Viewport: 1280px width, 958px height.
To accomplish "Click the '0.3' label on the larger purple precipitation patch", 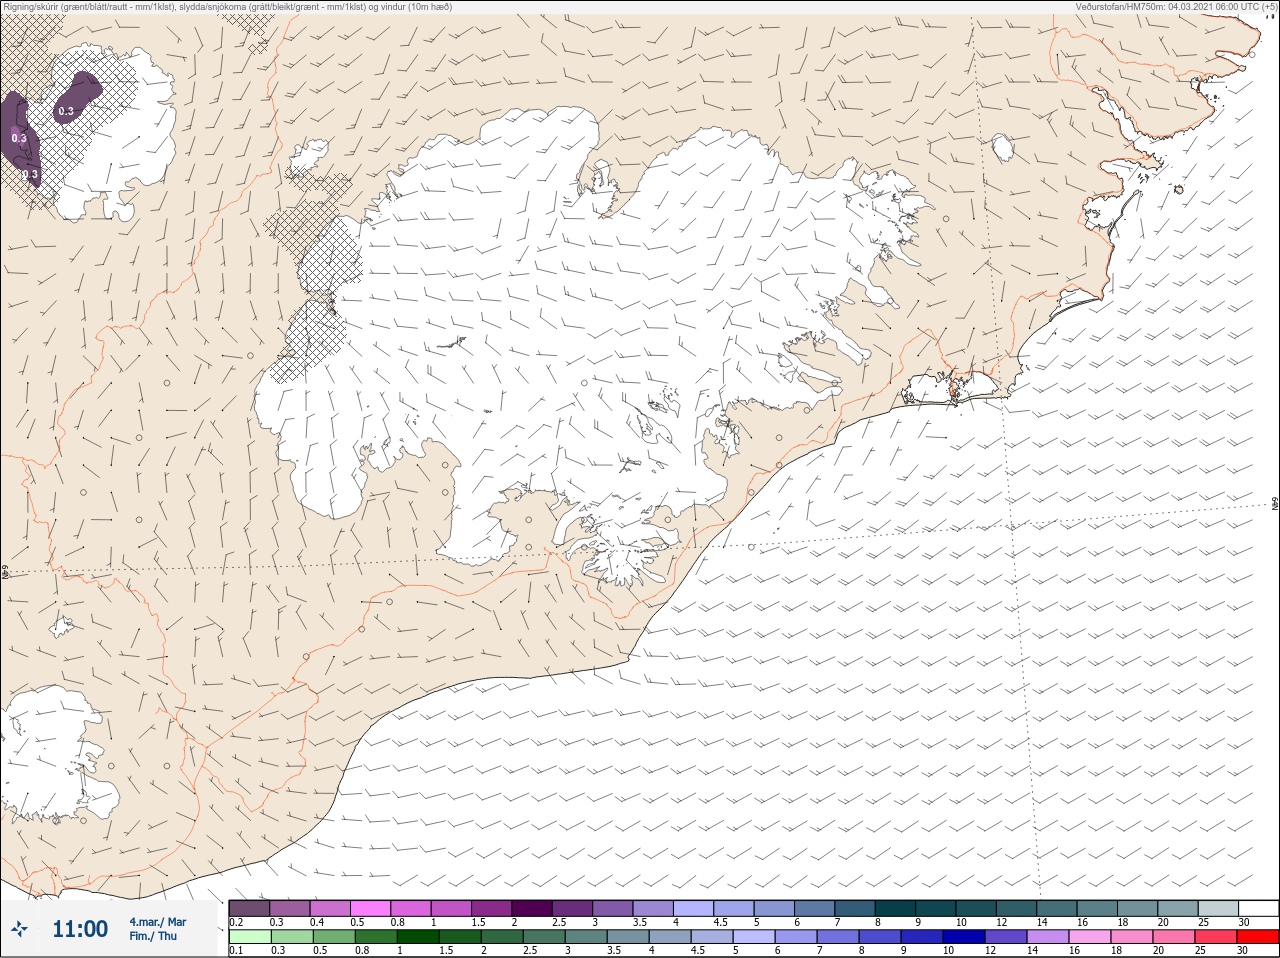I will point(19,138).
